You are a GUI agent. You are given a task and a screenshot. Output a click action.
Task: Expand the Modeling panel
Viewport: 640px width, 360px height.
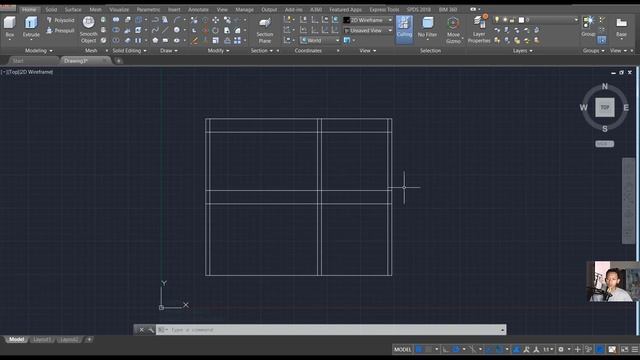tap(39, 51)
